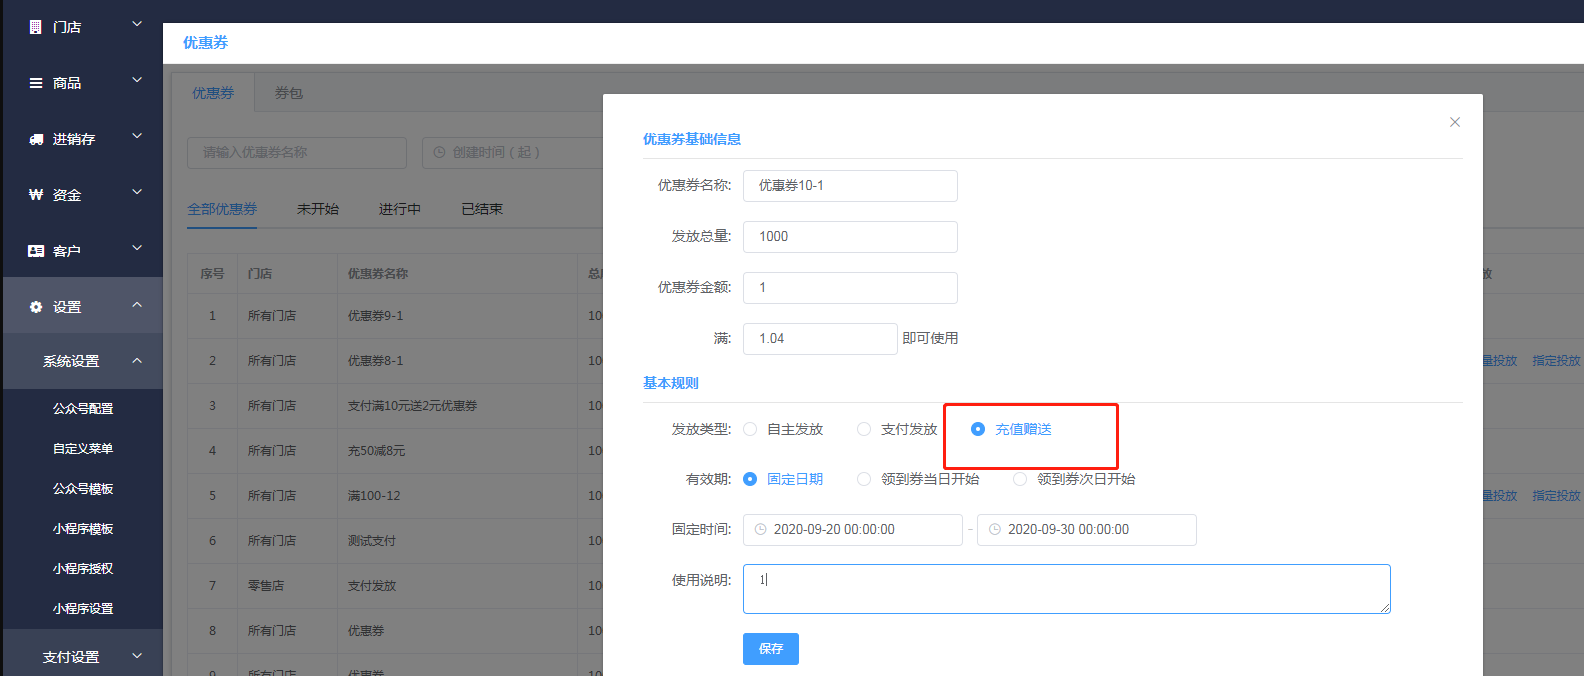Click the 请输入优惠券名称 search box
This screenshot has width=1584, height=676.
[297, 153]
